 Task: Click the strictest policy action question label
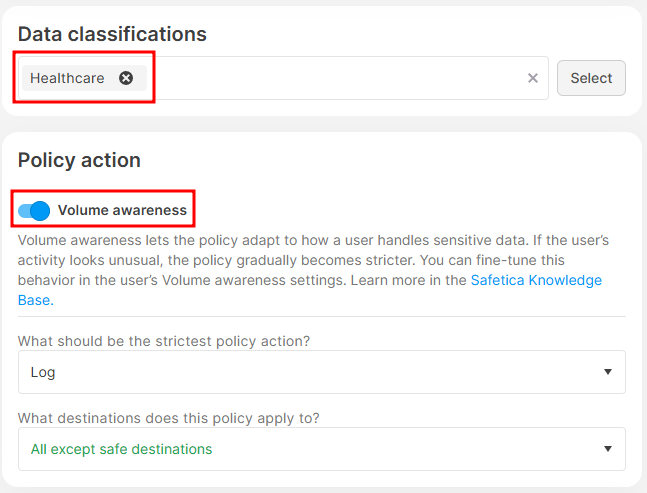[x=164, y=341]
